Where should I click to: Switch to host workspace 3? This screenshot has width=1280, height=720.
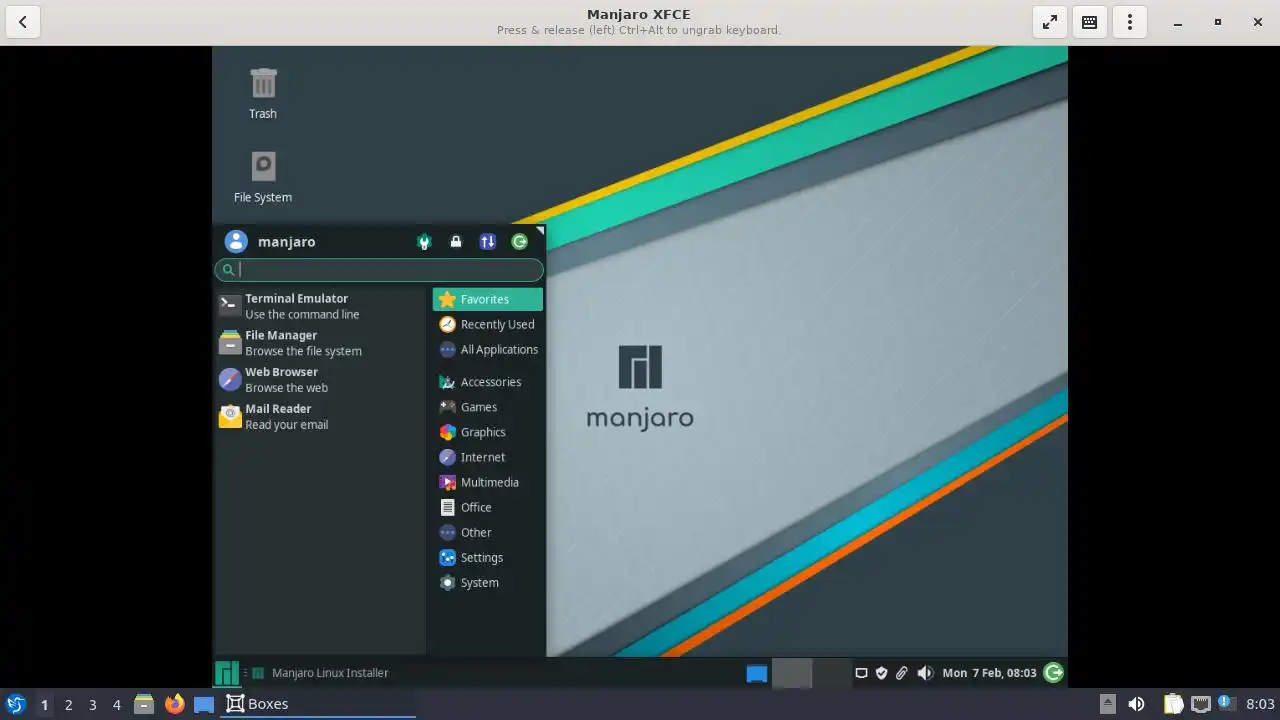click(92, 704)
